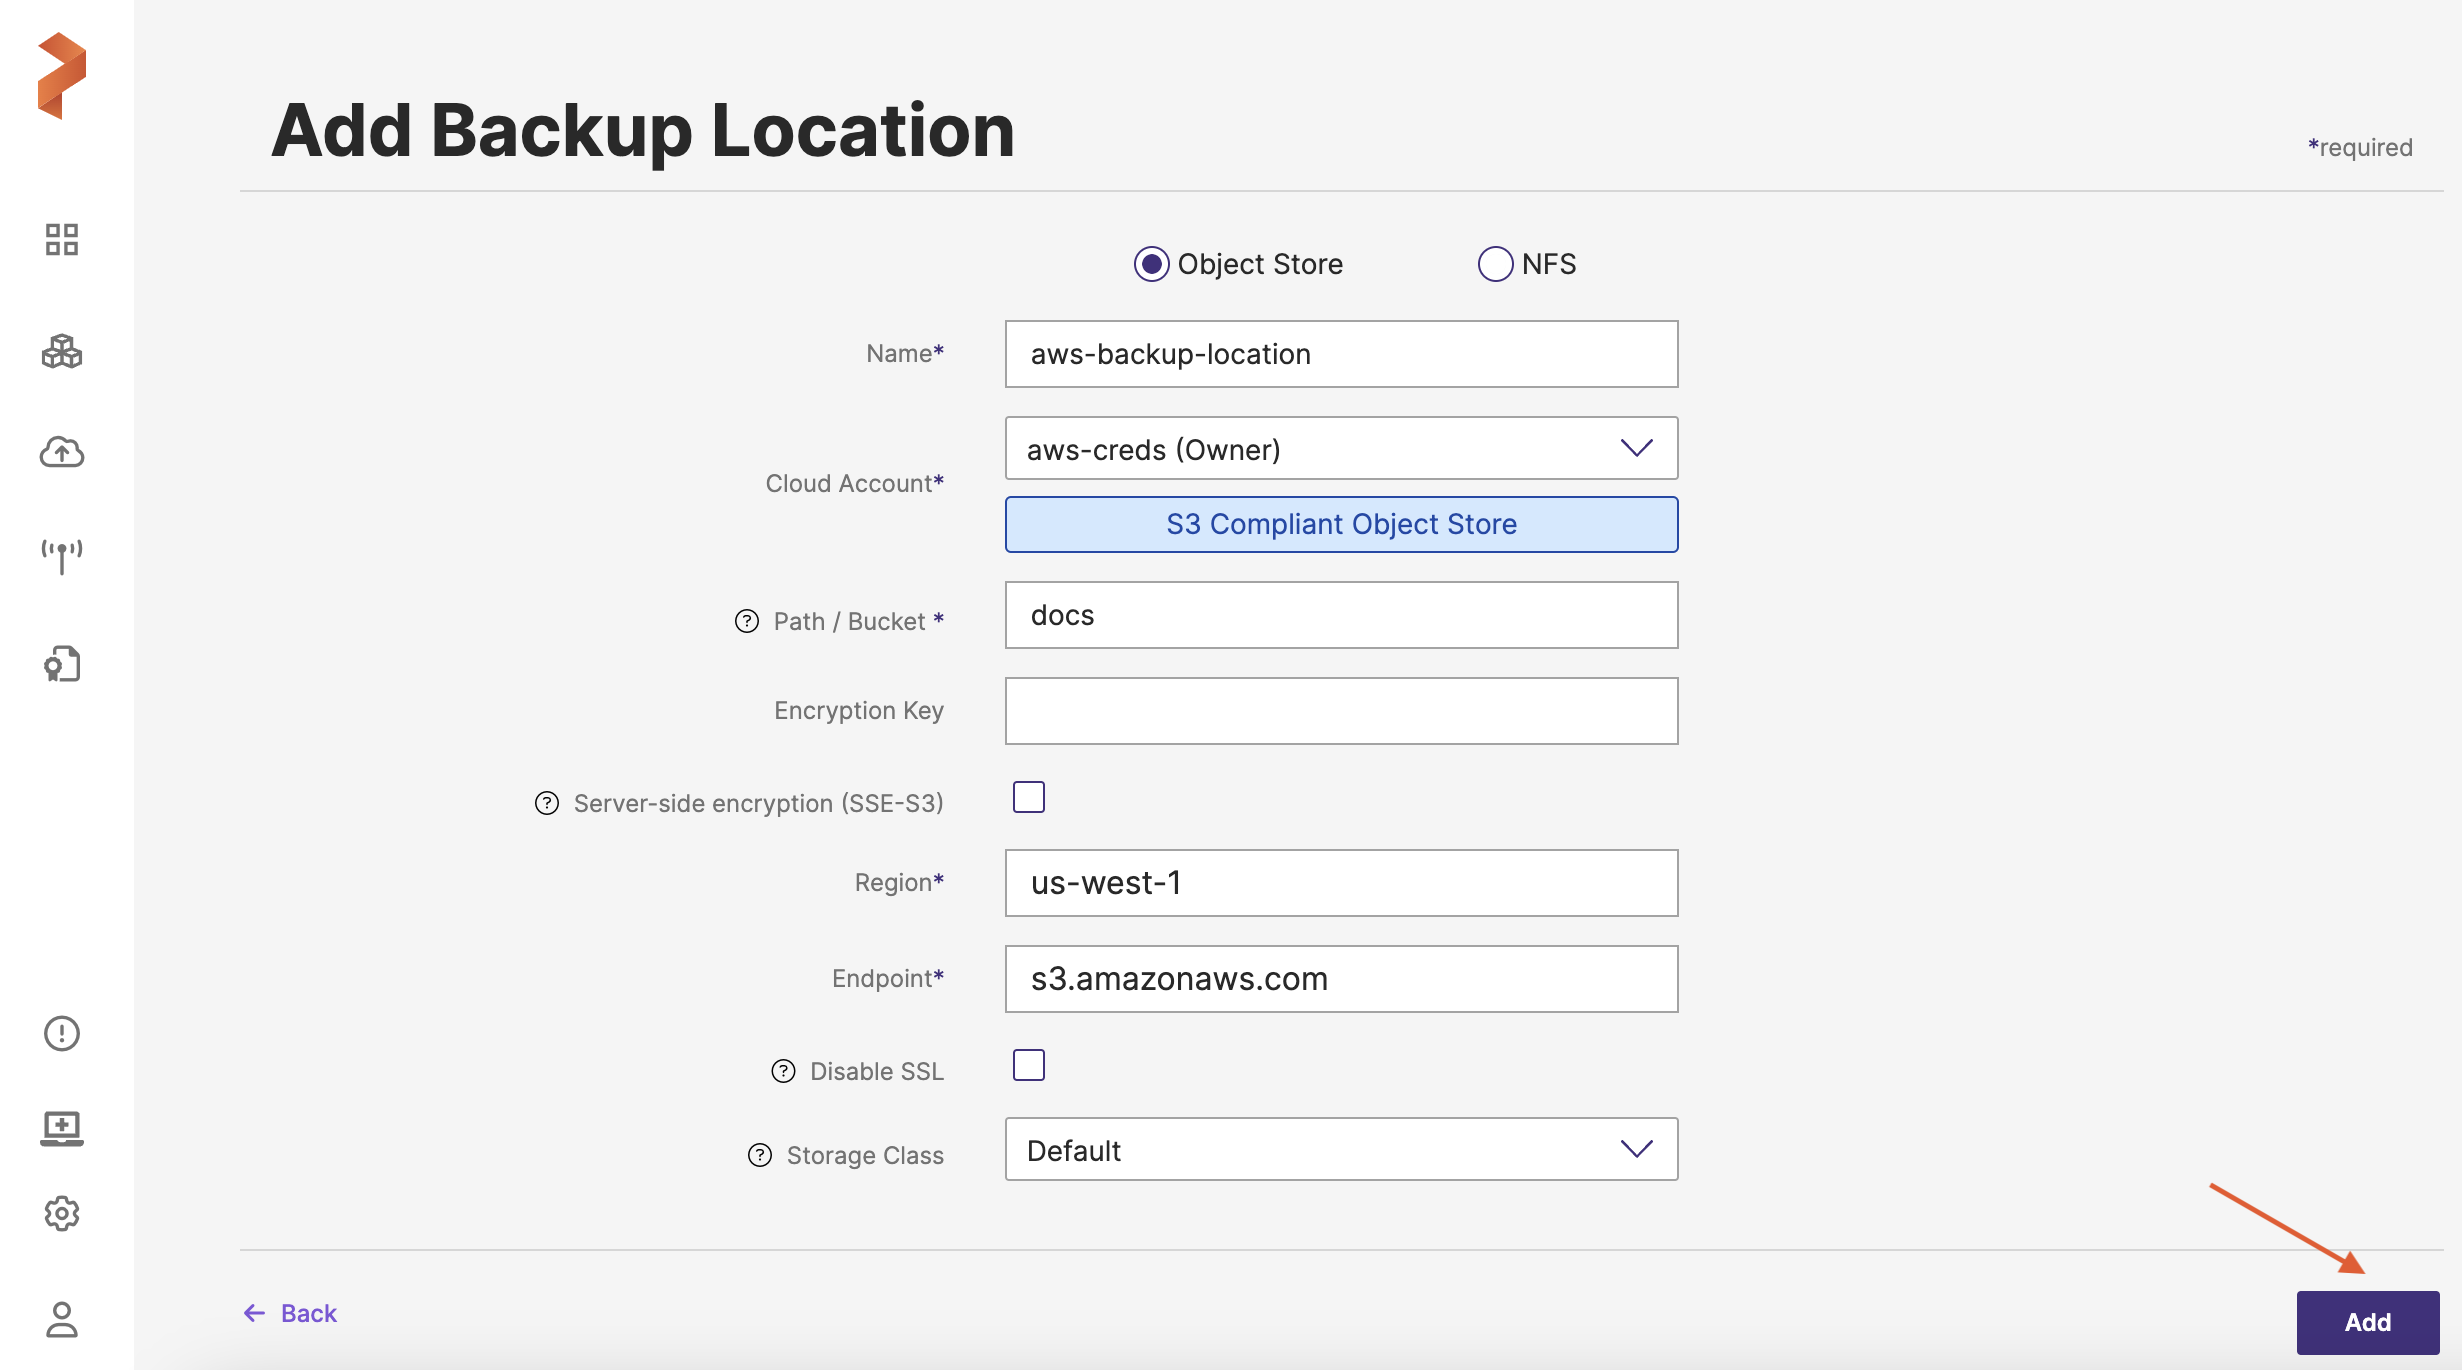
Task: Click the Region field showing us-west-1
Action: 1341,883
